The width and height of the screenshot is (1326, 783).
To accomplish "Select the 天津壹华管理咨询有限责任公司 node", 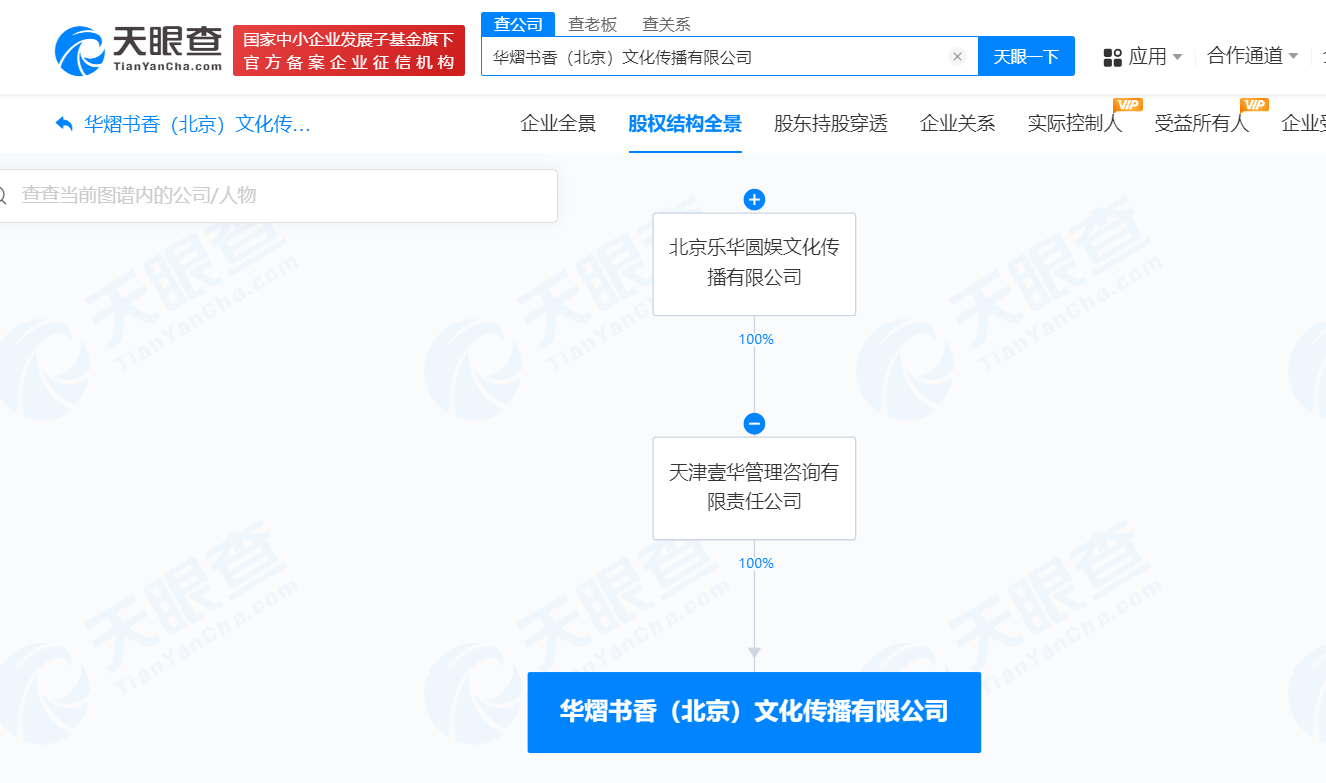I will point(754,488).
